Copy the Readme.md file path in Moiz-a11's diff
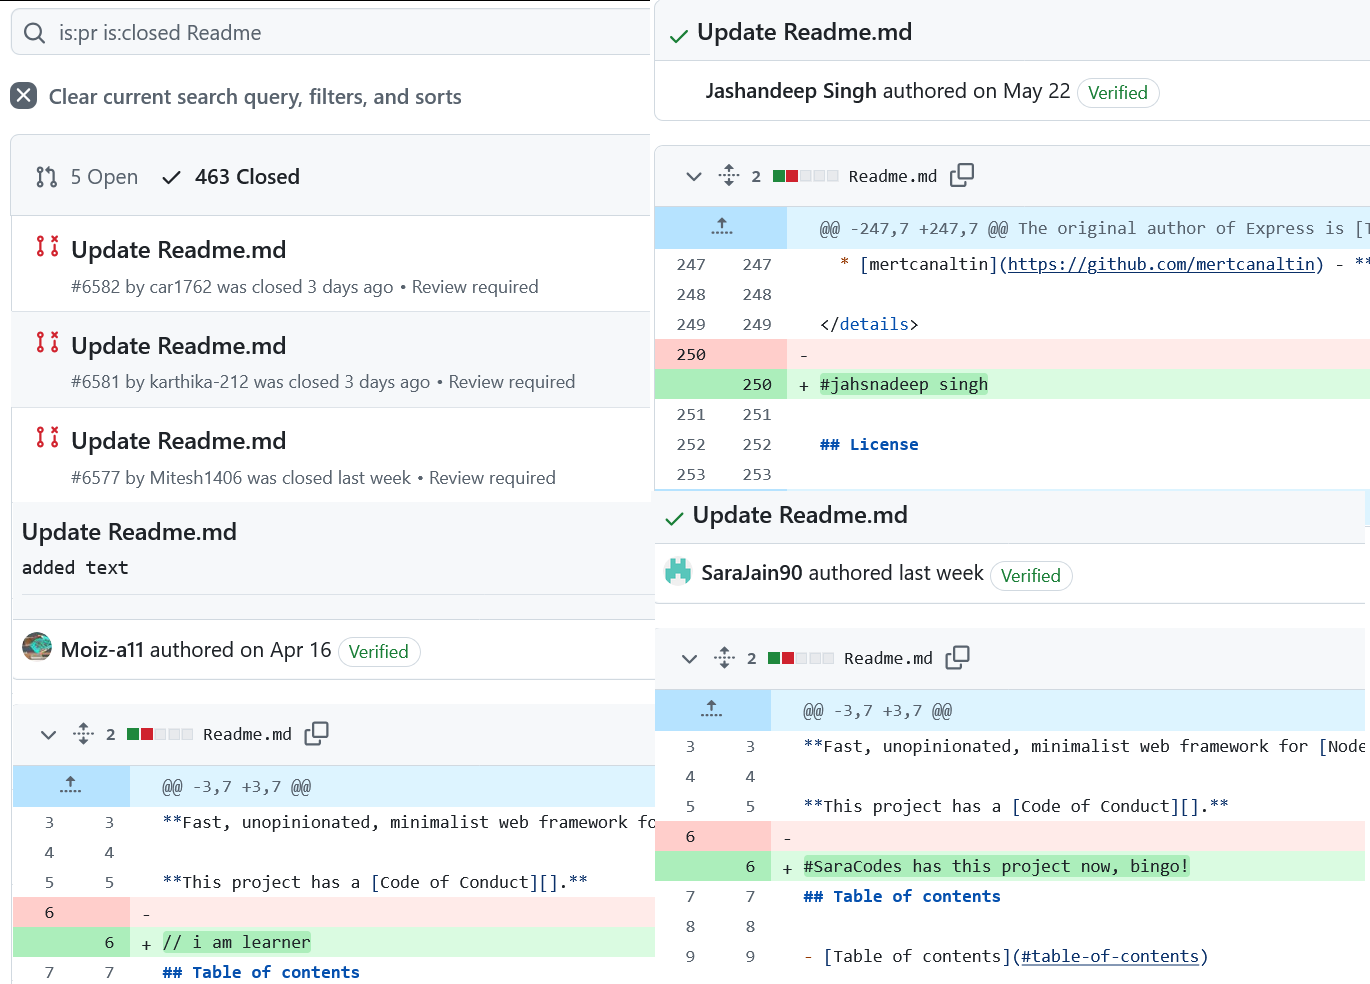This screenshot has height=984, width=1370. coord(317,733)
